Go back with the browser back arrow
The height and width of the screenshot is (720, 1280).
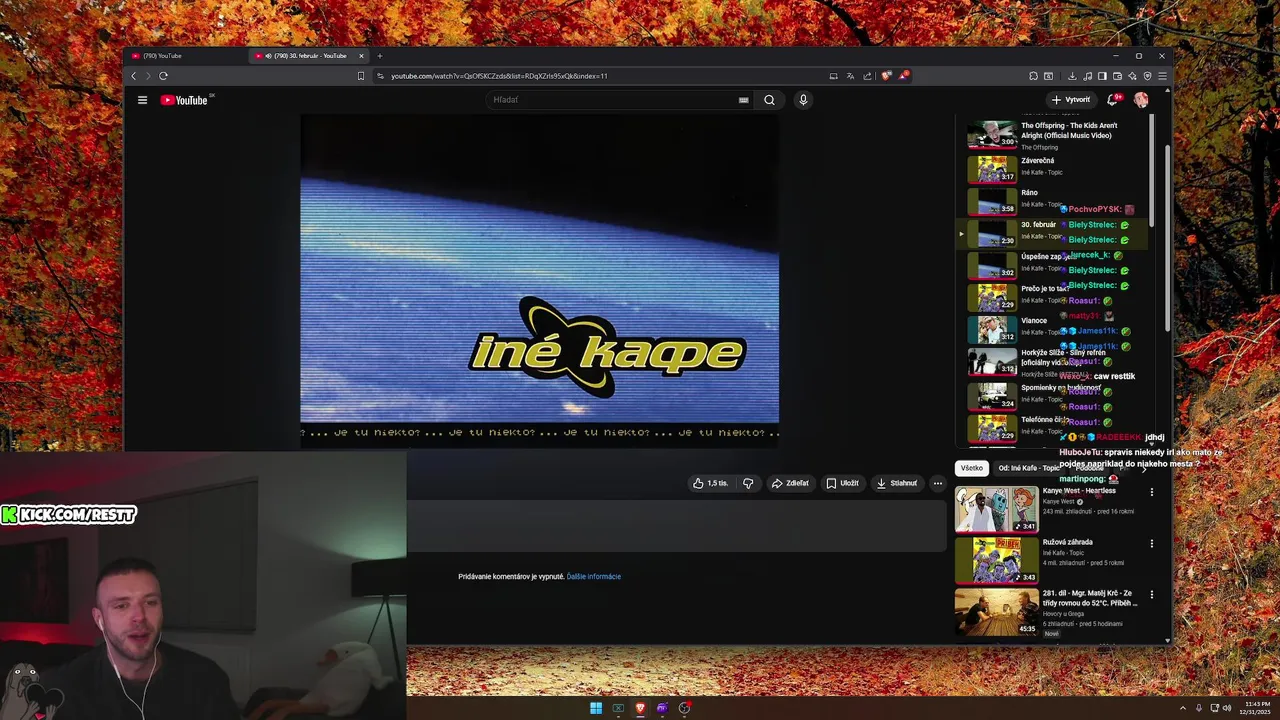coord(133,76)
